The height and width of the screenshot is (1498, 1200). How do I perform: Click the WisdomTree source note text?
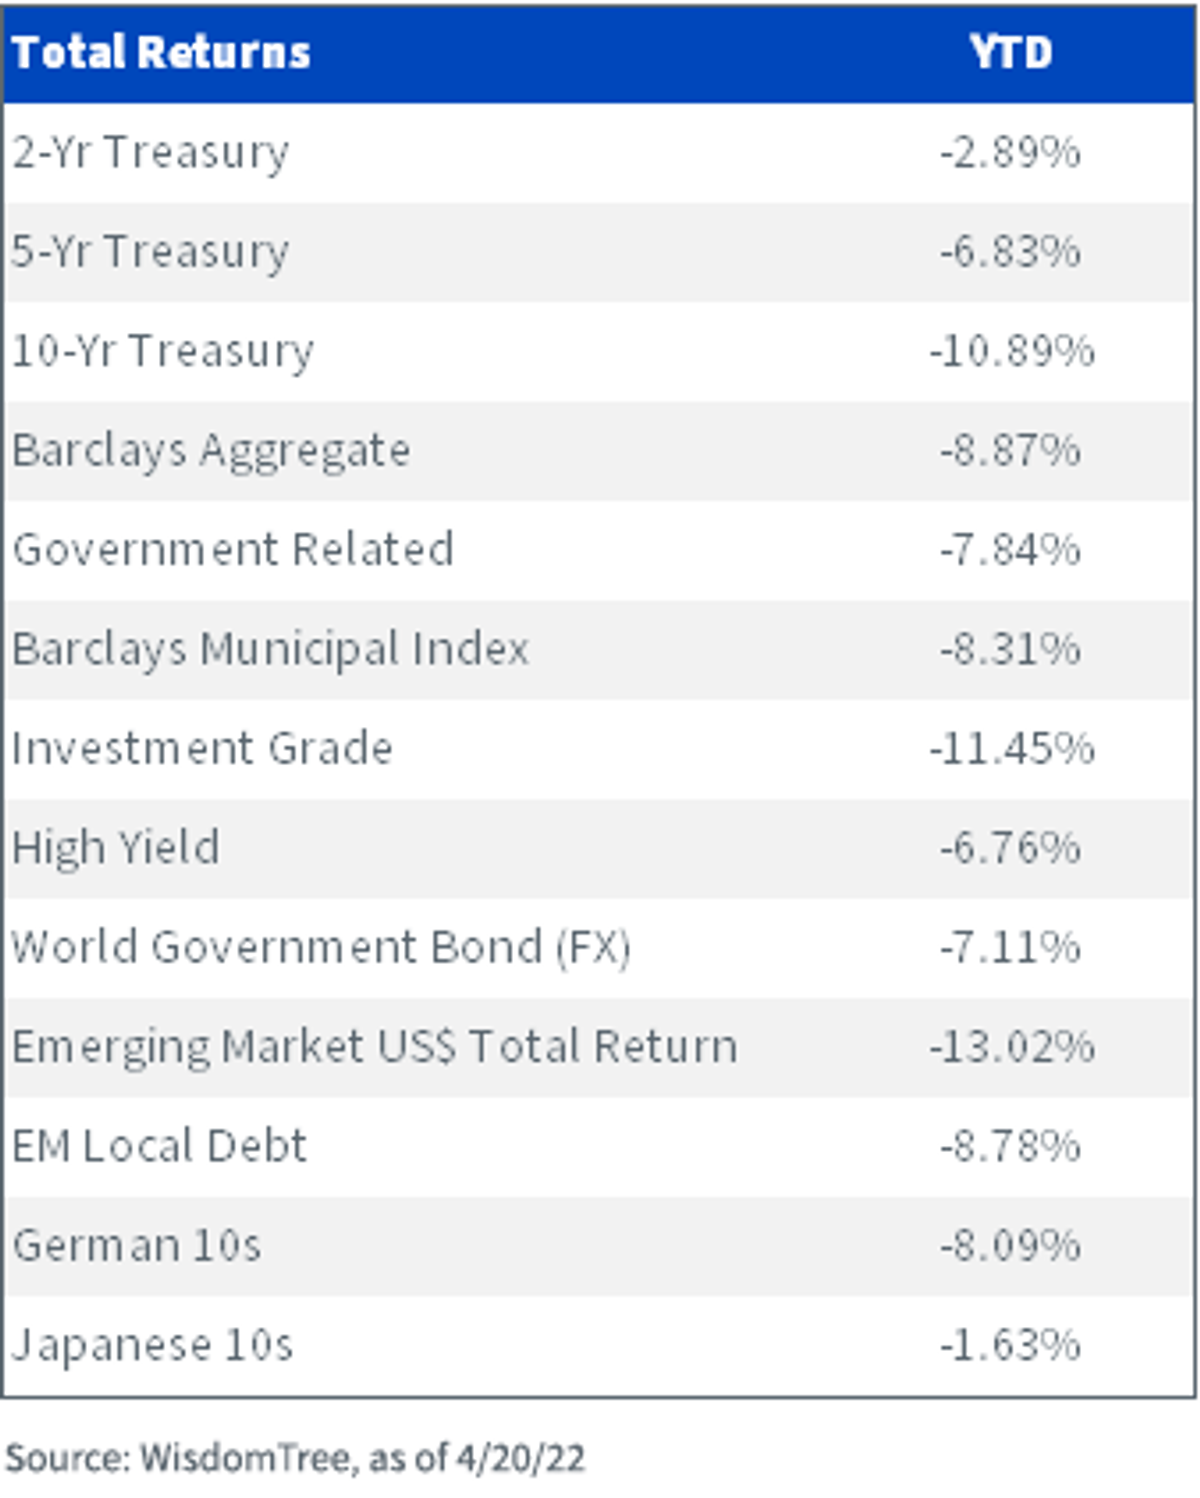tap(295, 1459)
